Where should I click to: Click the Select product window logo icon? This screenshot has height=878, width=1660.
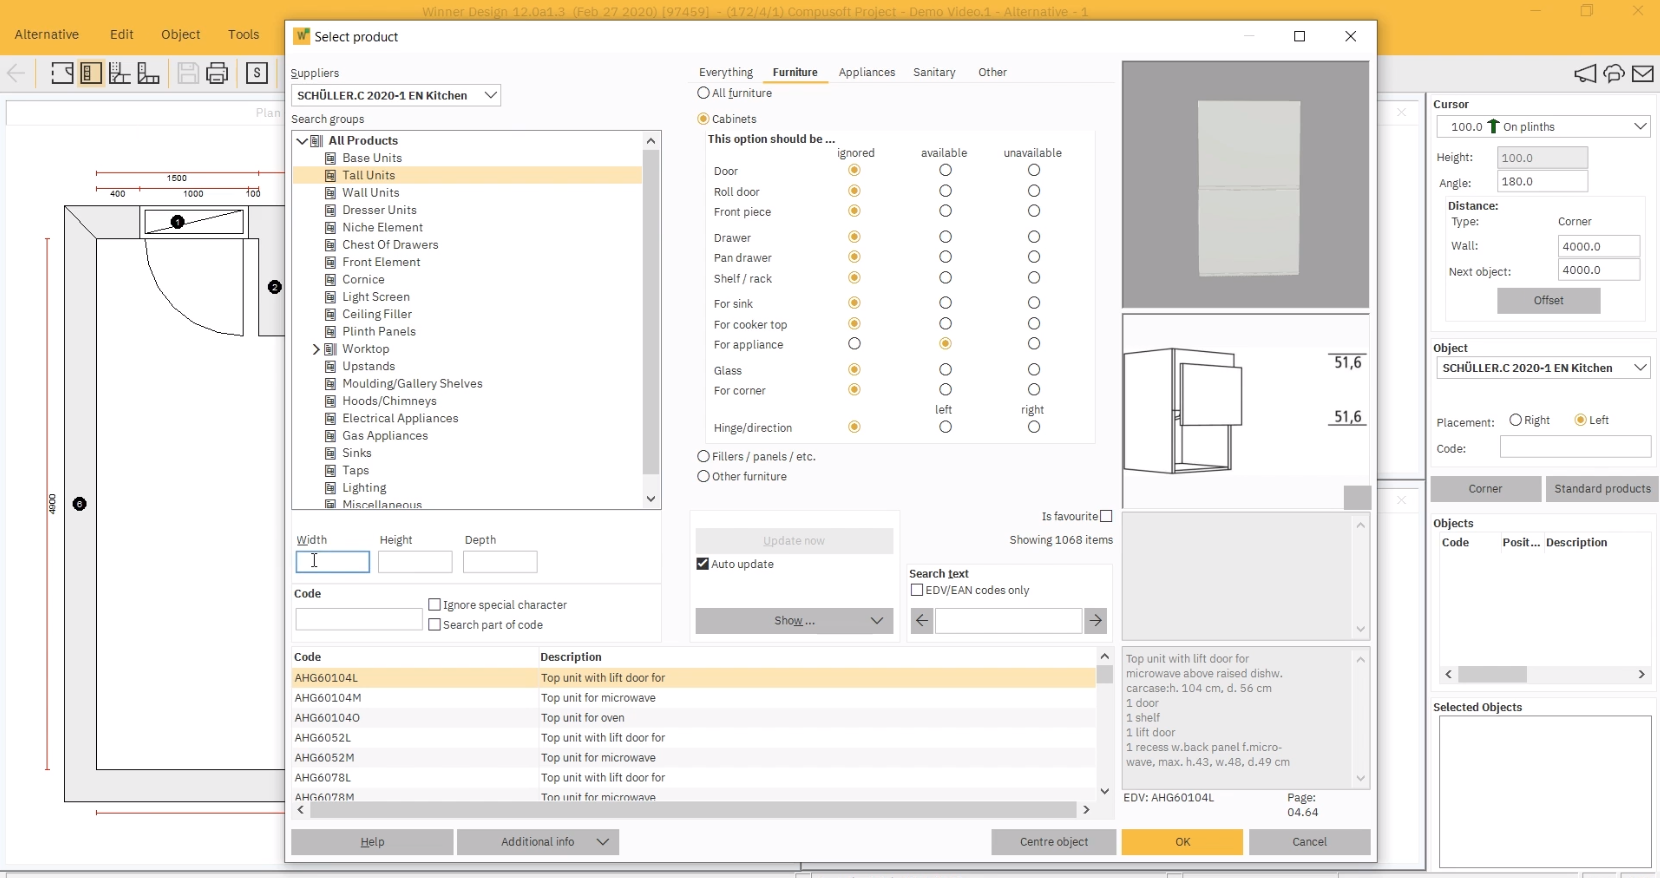coord(301,36)
